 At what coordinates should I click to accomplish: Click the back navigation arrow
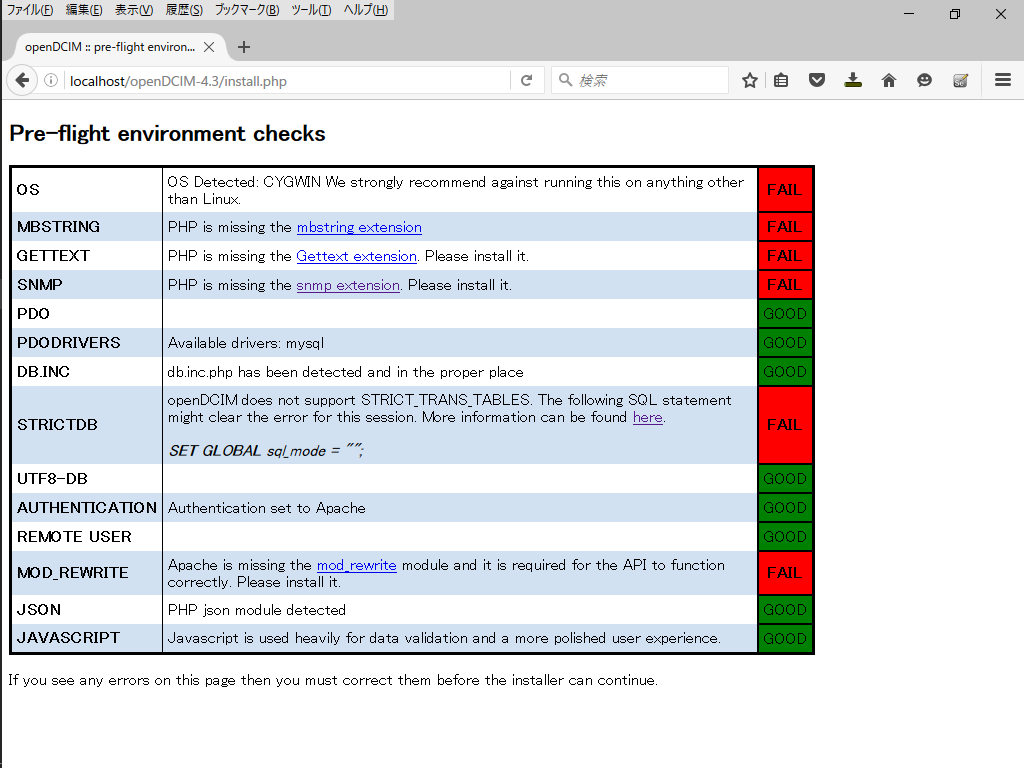(21, 80)
